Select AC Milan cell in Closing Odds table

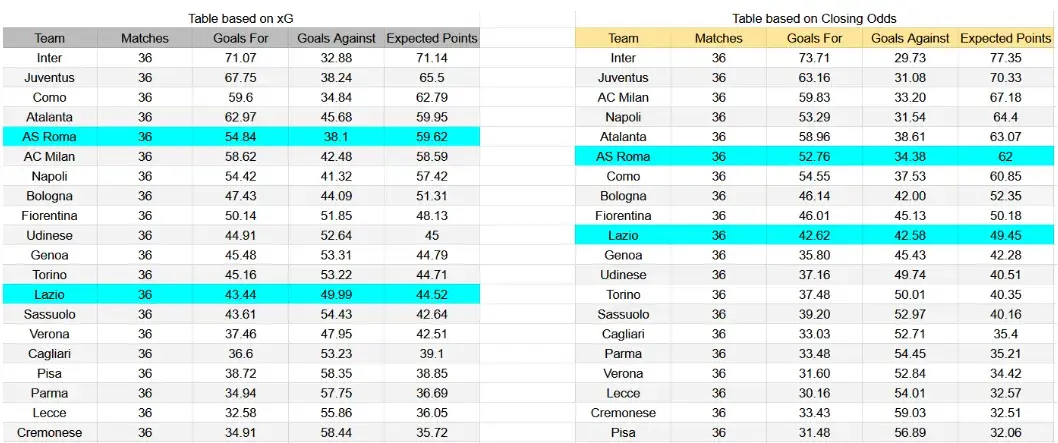[x=623, y=98]
